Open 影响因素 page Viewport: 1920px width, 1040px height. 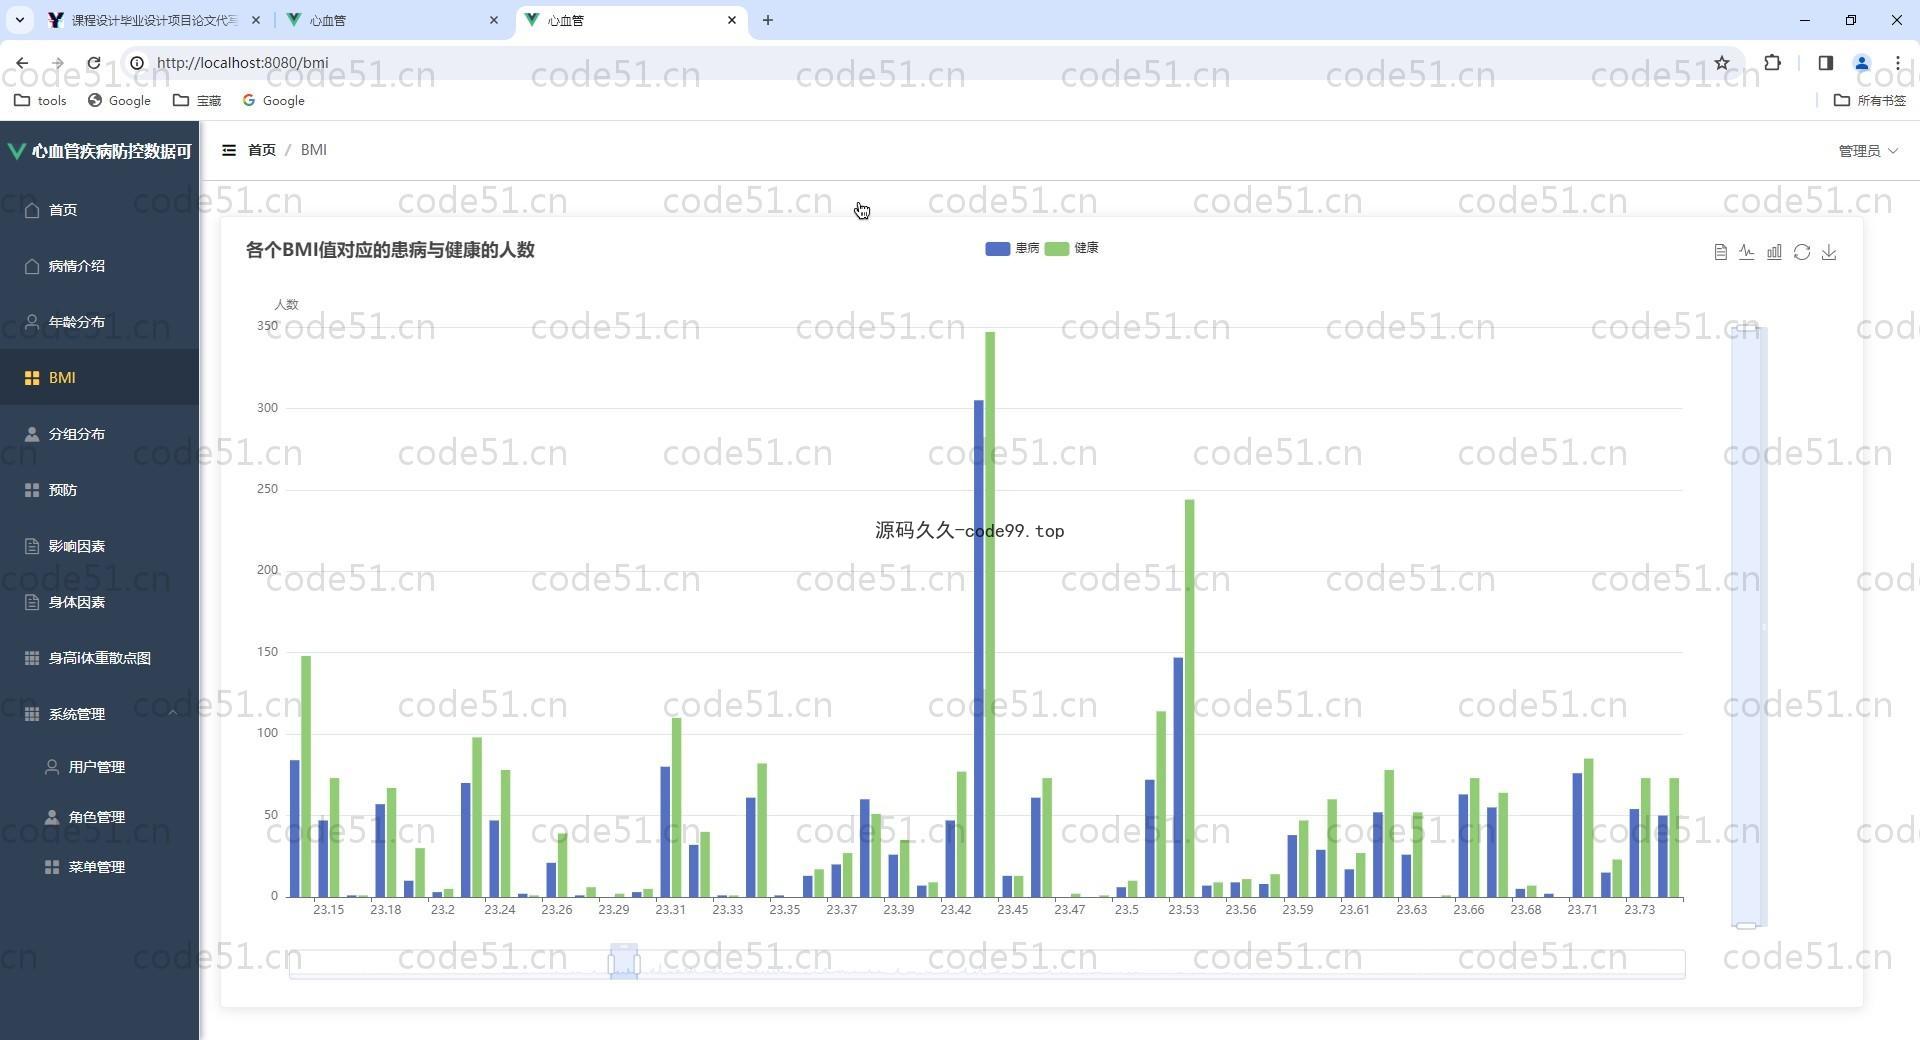click(x=100, y=546)
